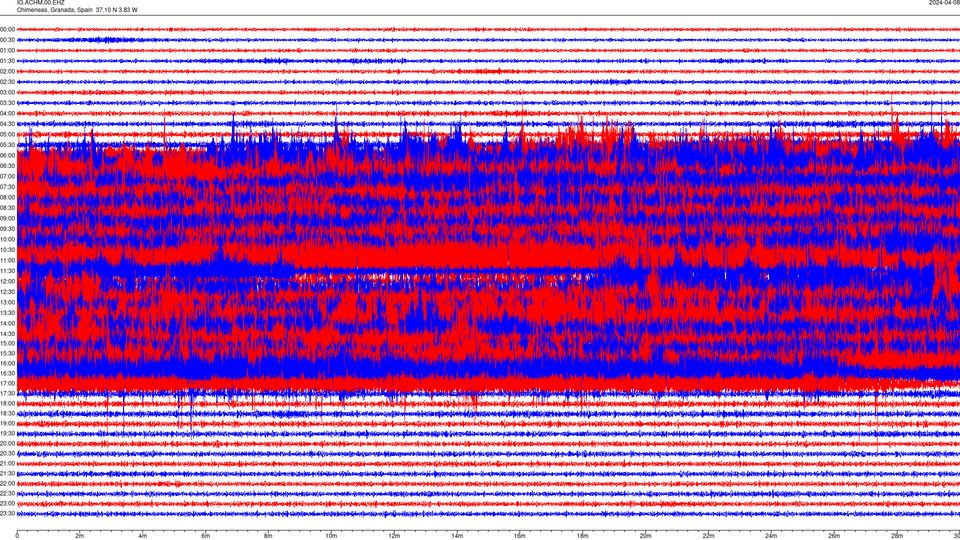
Task: Click the 18:30 time label
Action: coord(7,414)
